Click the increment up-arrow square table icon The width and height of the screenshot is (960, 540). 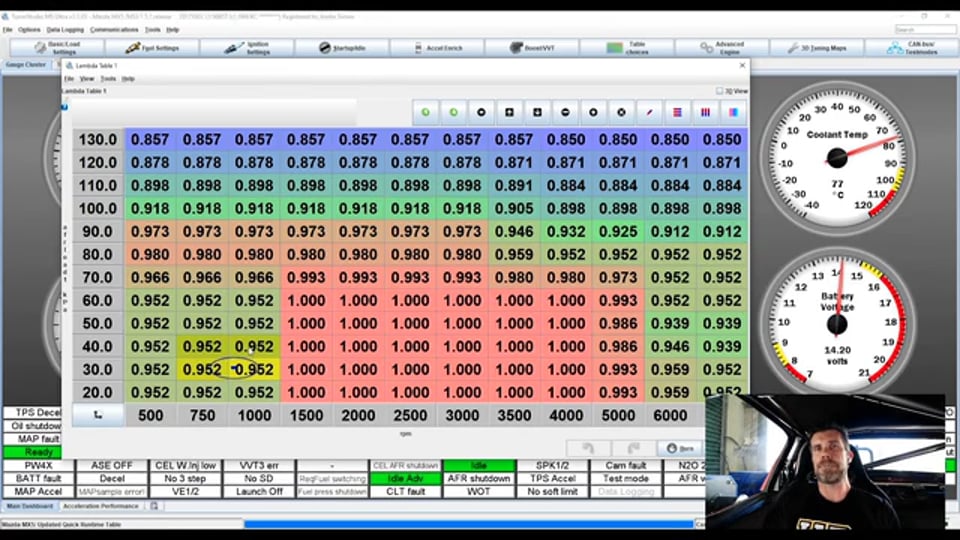(x=509, y=113)
